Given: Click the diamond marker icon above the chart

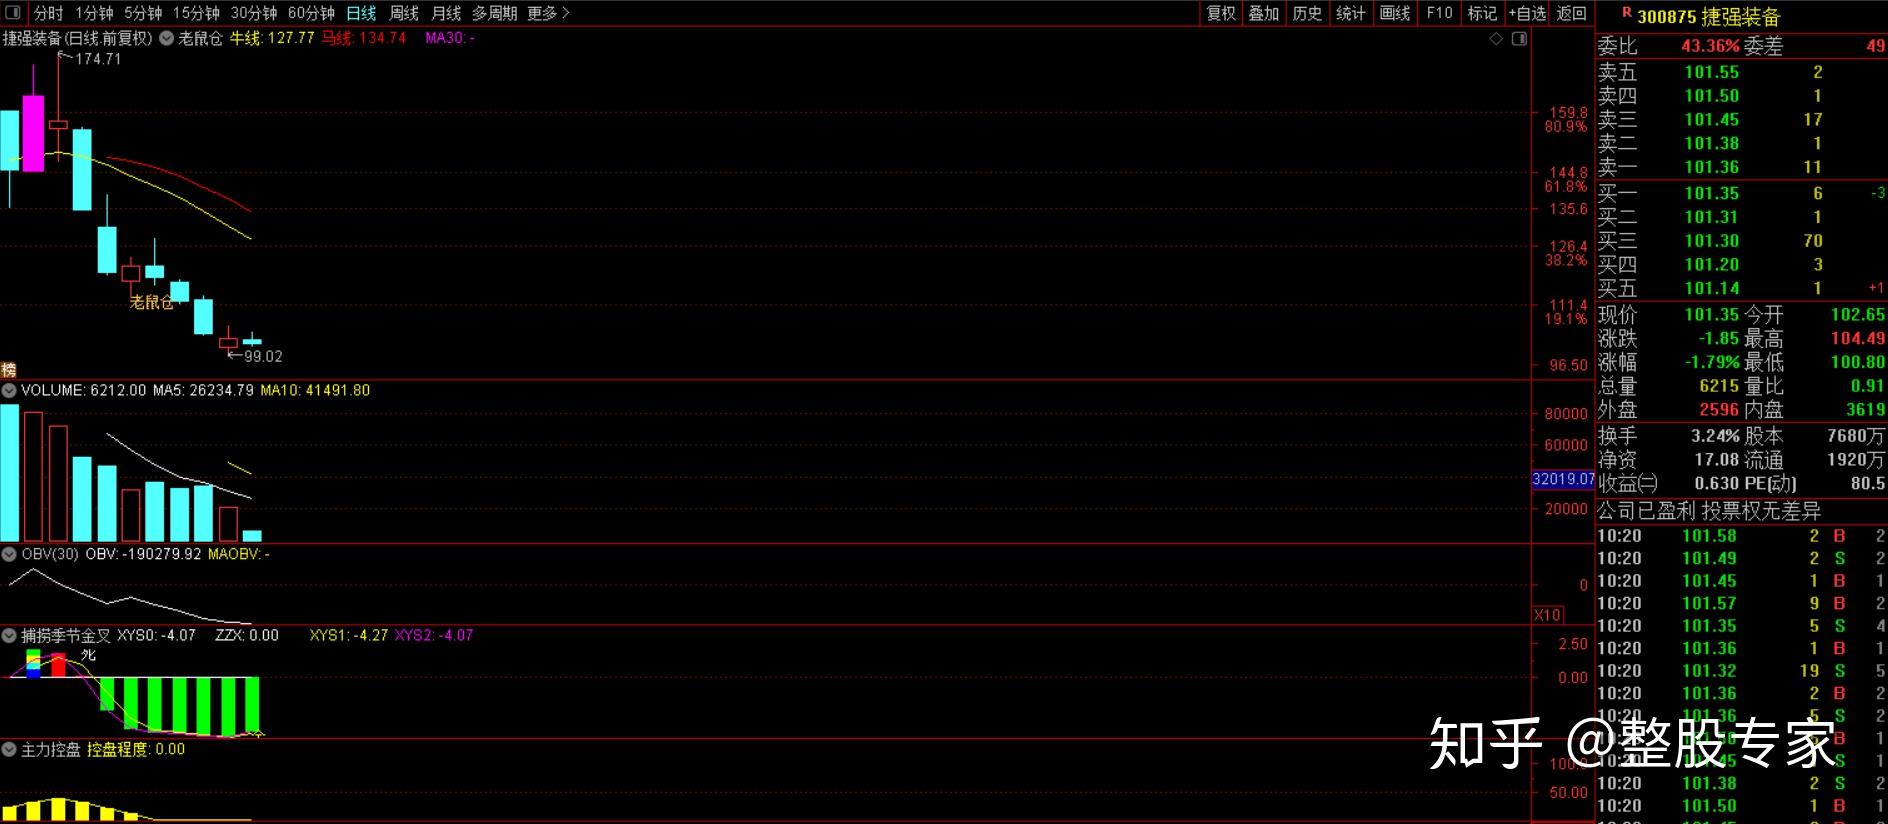Looking at the screenshot, I should [x=1496, y=39].
